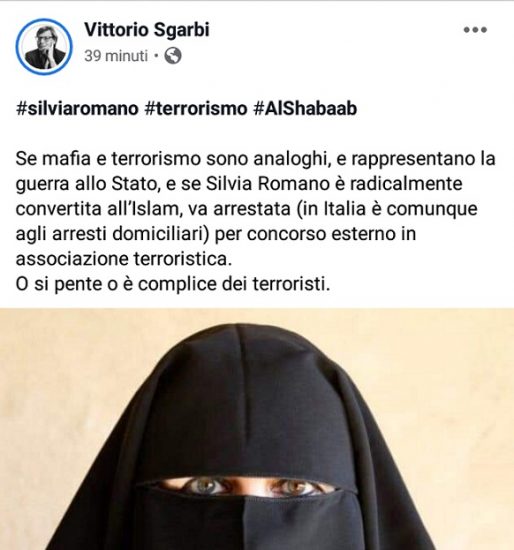The height and width of the screenshot is (550, 514).
Task: Follow the #AlShabaab hashtag
Action: point(305,108)
